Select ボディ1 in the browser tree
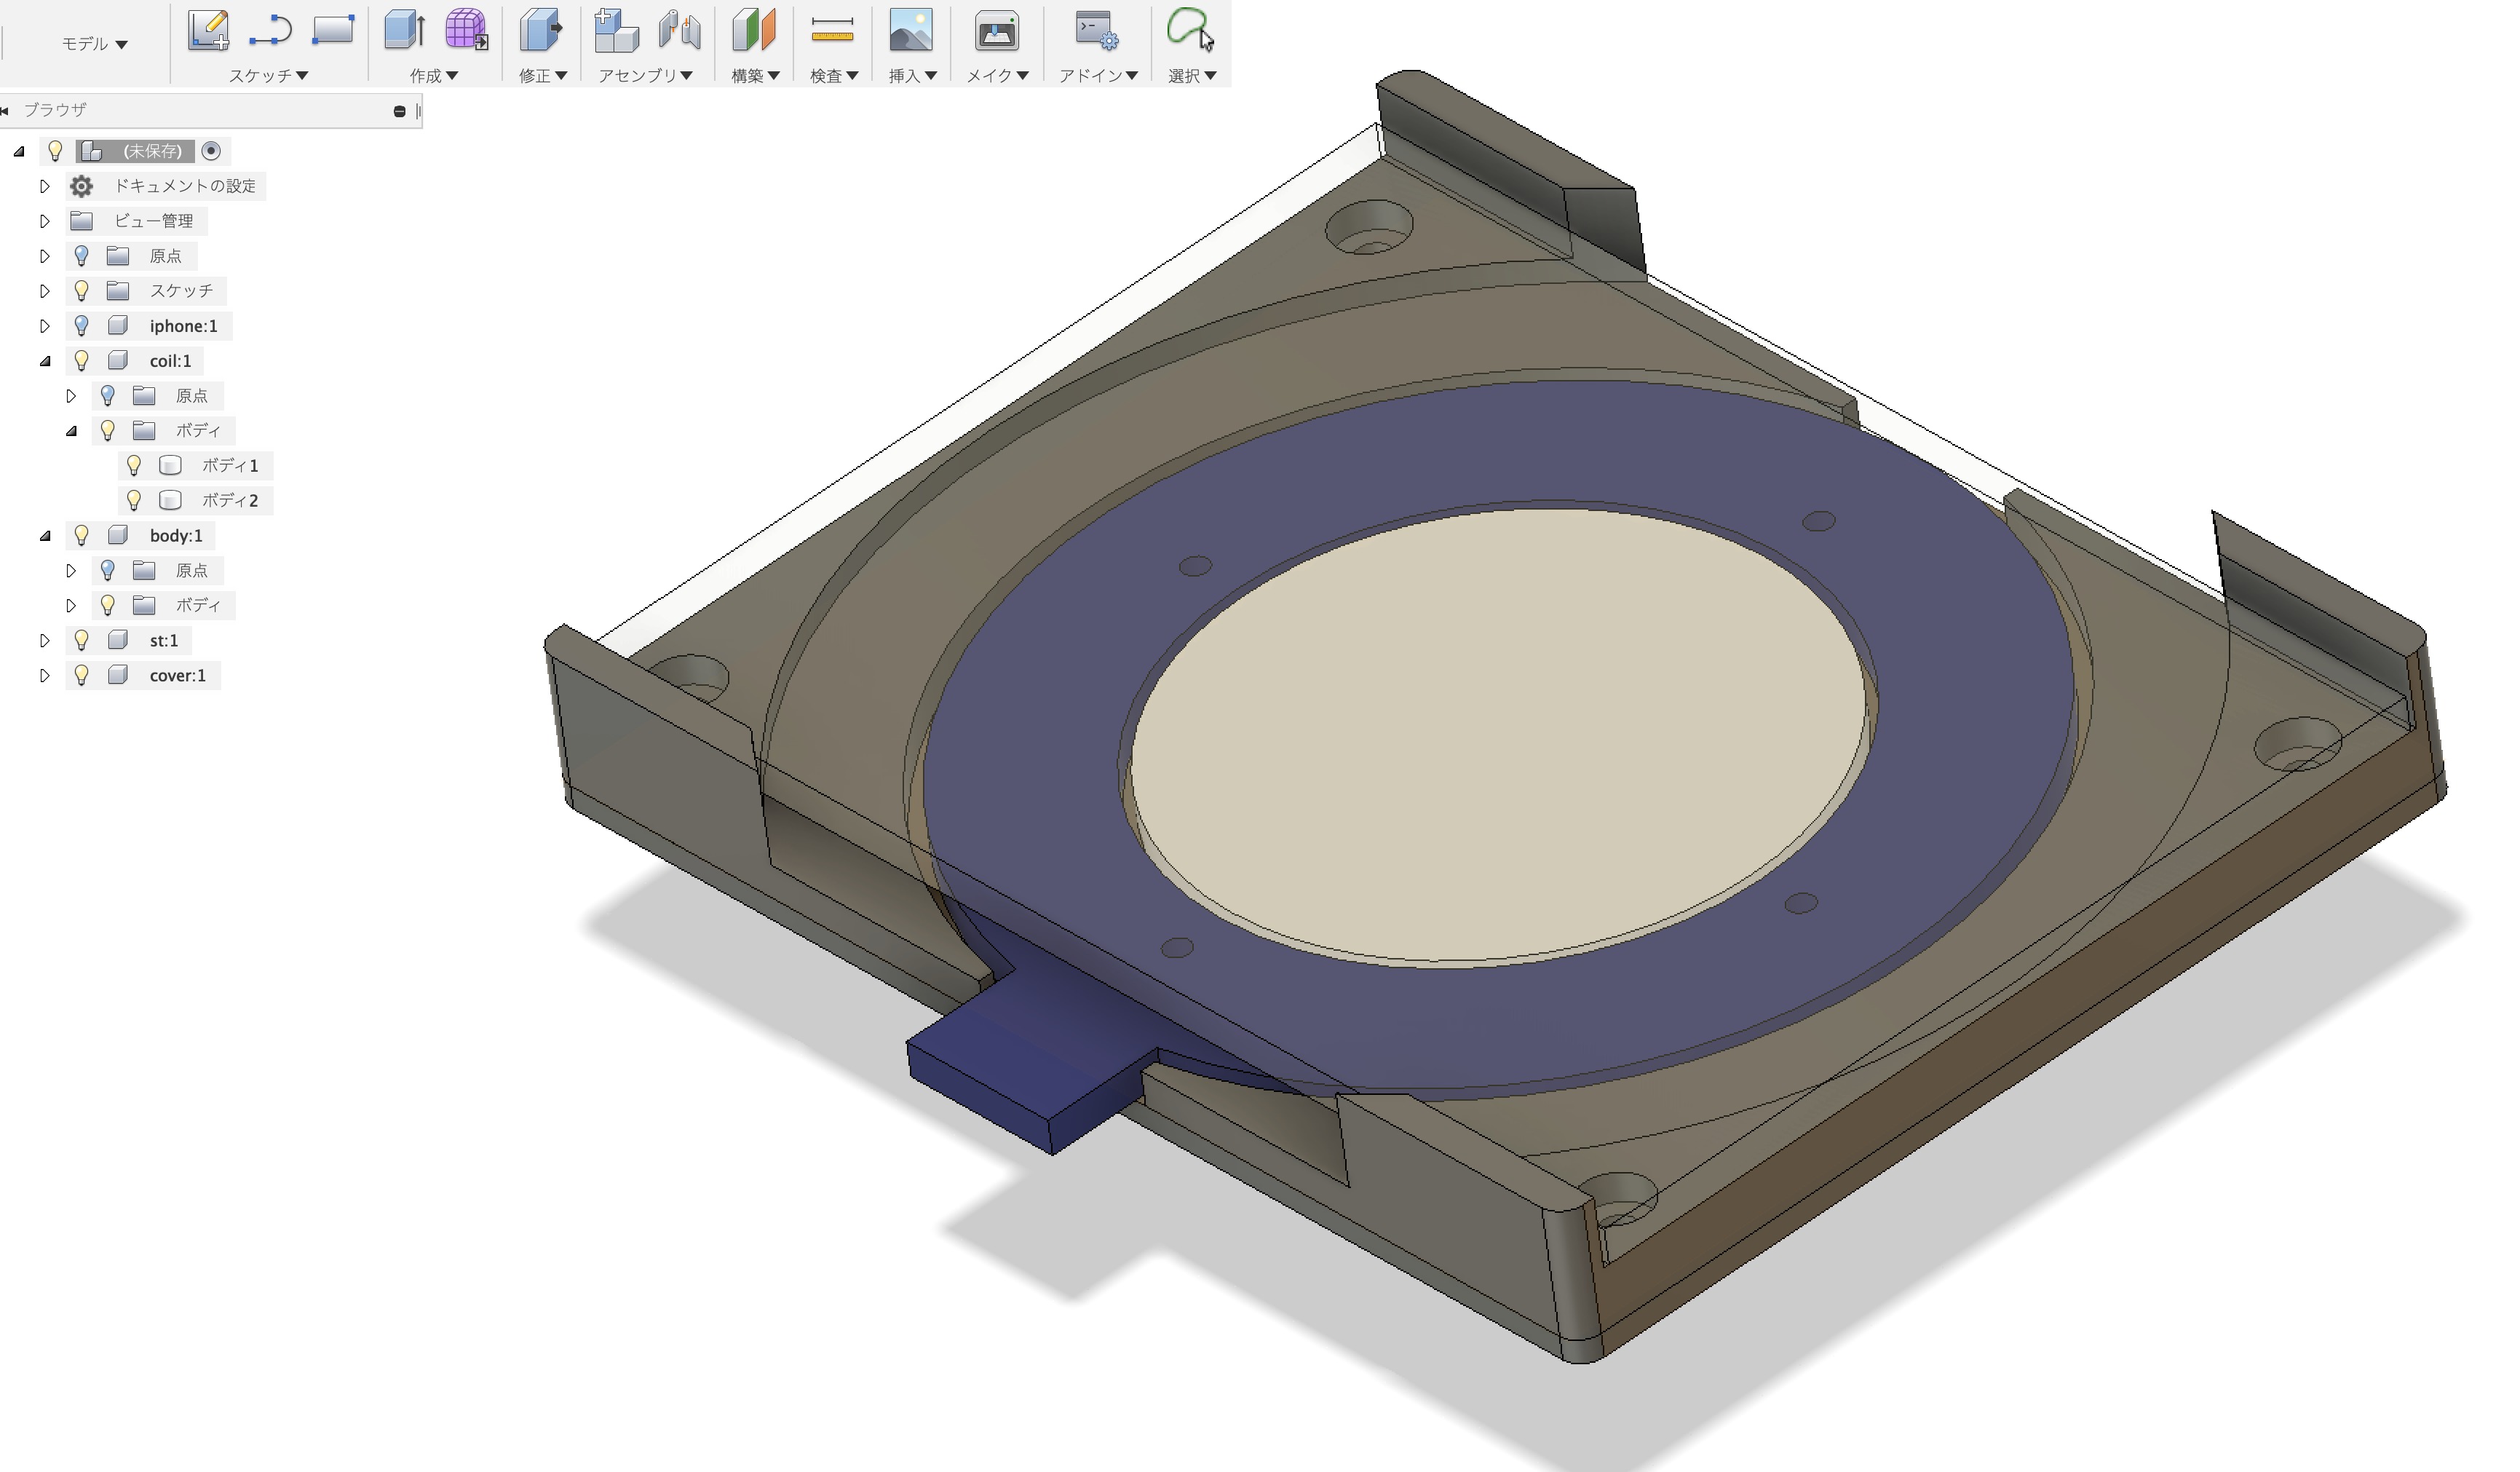Image resolution: width=2520 pixels, height=1472 pixels. coord(229,465)
